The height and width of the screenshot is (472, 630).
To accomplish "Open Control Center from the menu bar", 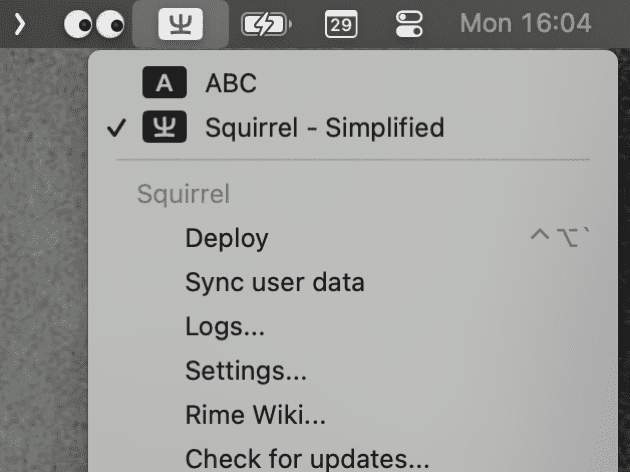I will tap(410, 23).
